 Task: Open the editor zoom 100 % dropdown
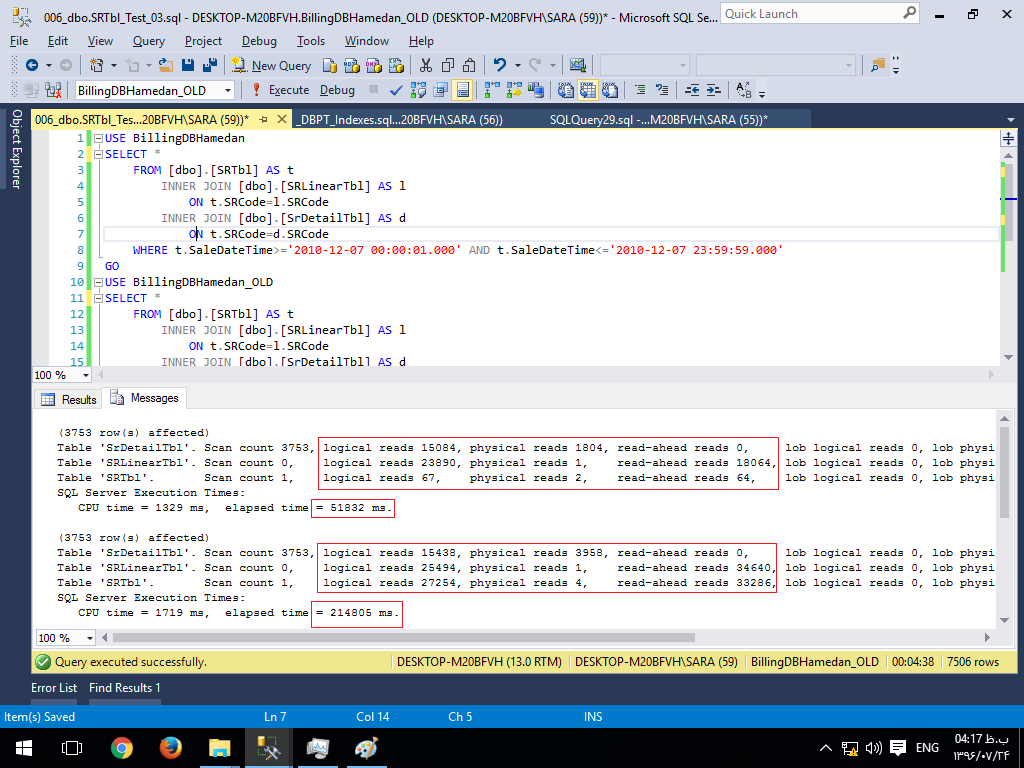click(x=86, y=376)
